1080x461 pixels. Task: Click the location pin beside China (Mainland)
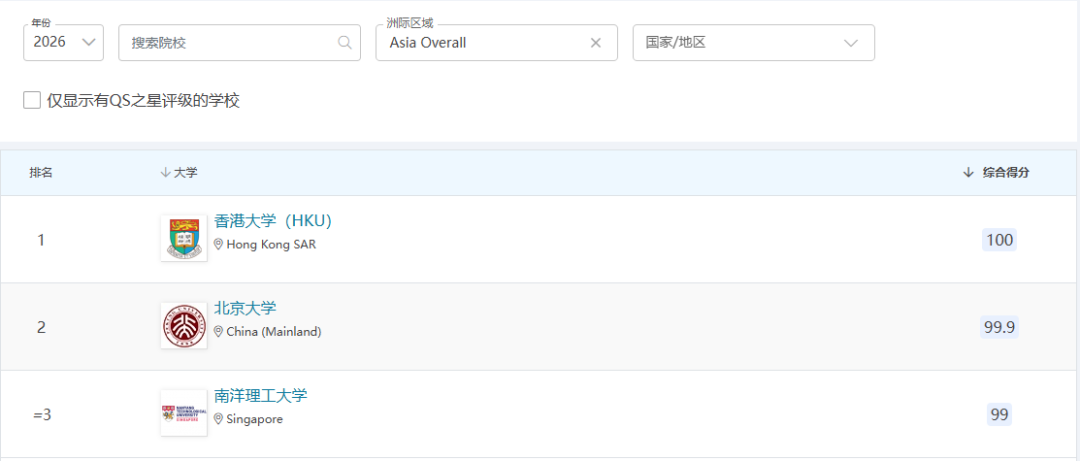pyautogui.click(x=219, y=332)
